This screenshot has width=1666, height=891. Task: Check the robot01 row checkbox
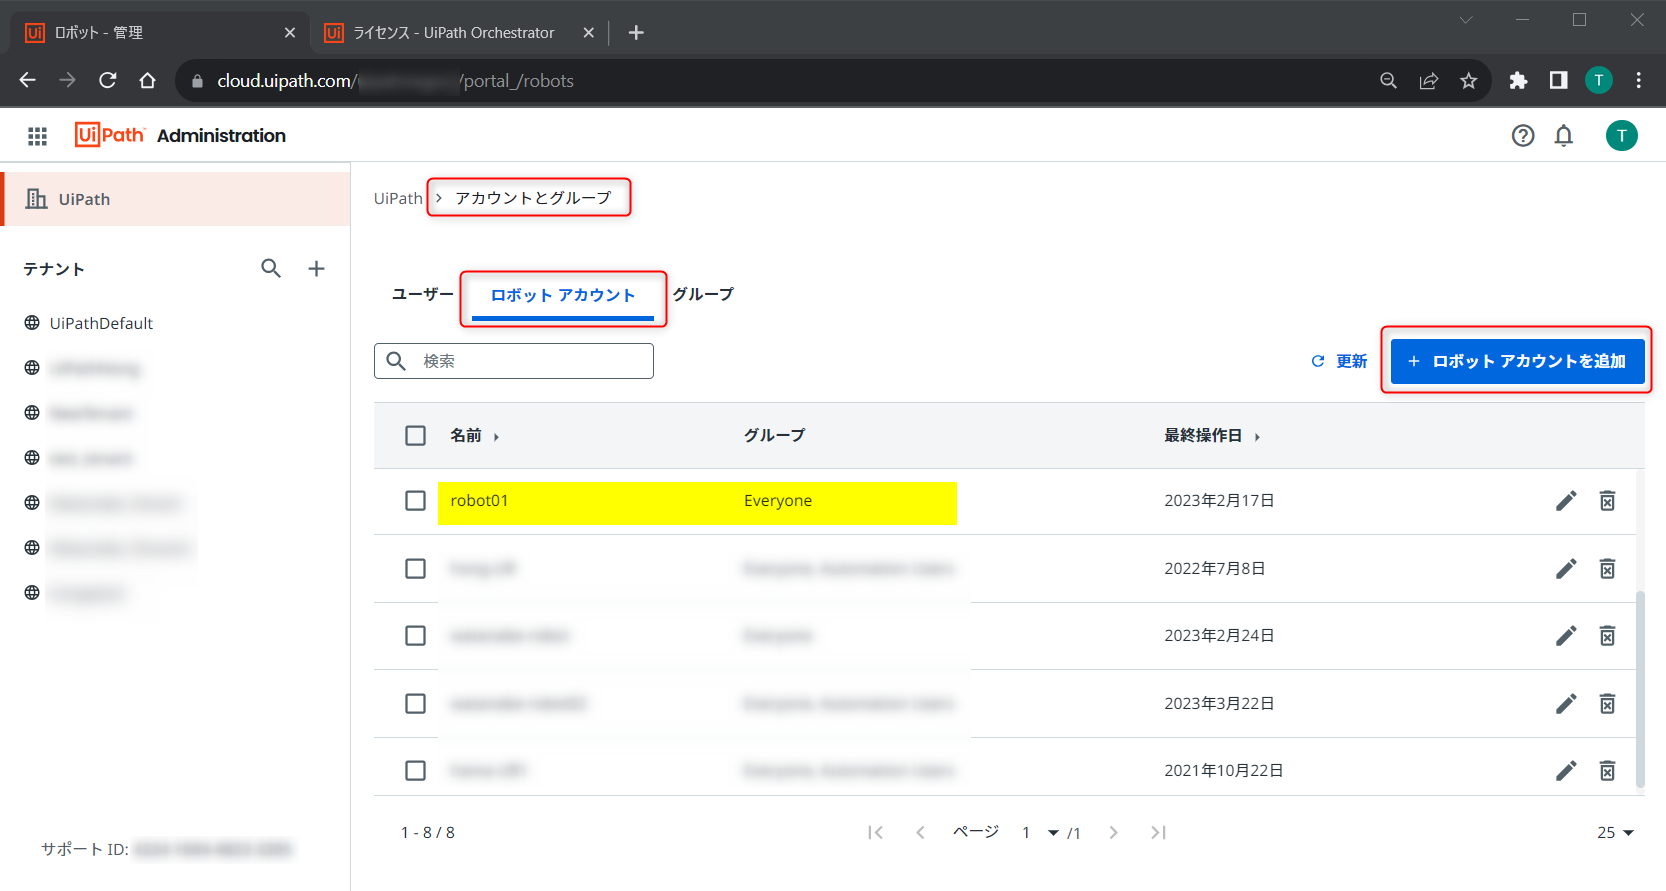pyautogui.click(x=415, y=501)
